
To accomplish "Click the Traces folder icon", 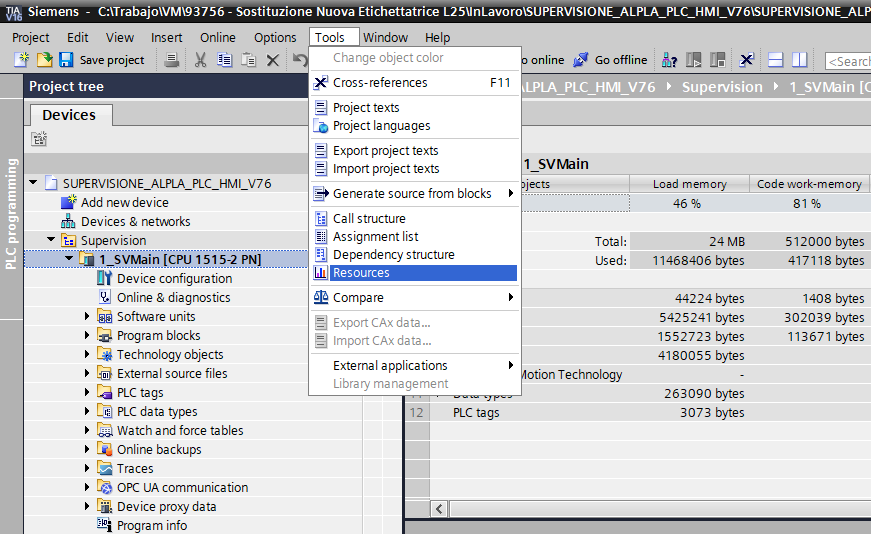I will click(x=104, y=468).
